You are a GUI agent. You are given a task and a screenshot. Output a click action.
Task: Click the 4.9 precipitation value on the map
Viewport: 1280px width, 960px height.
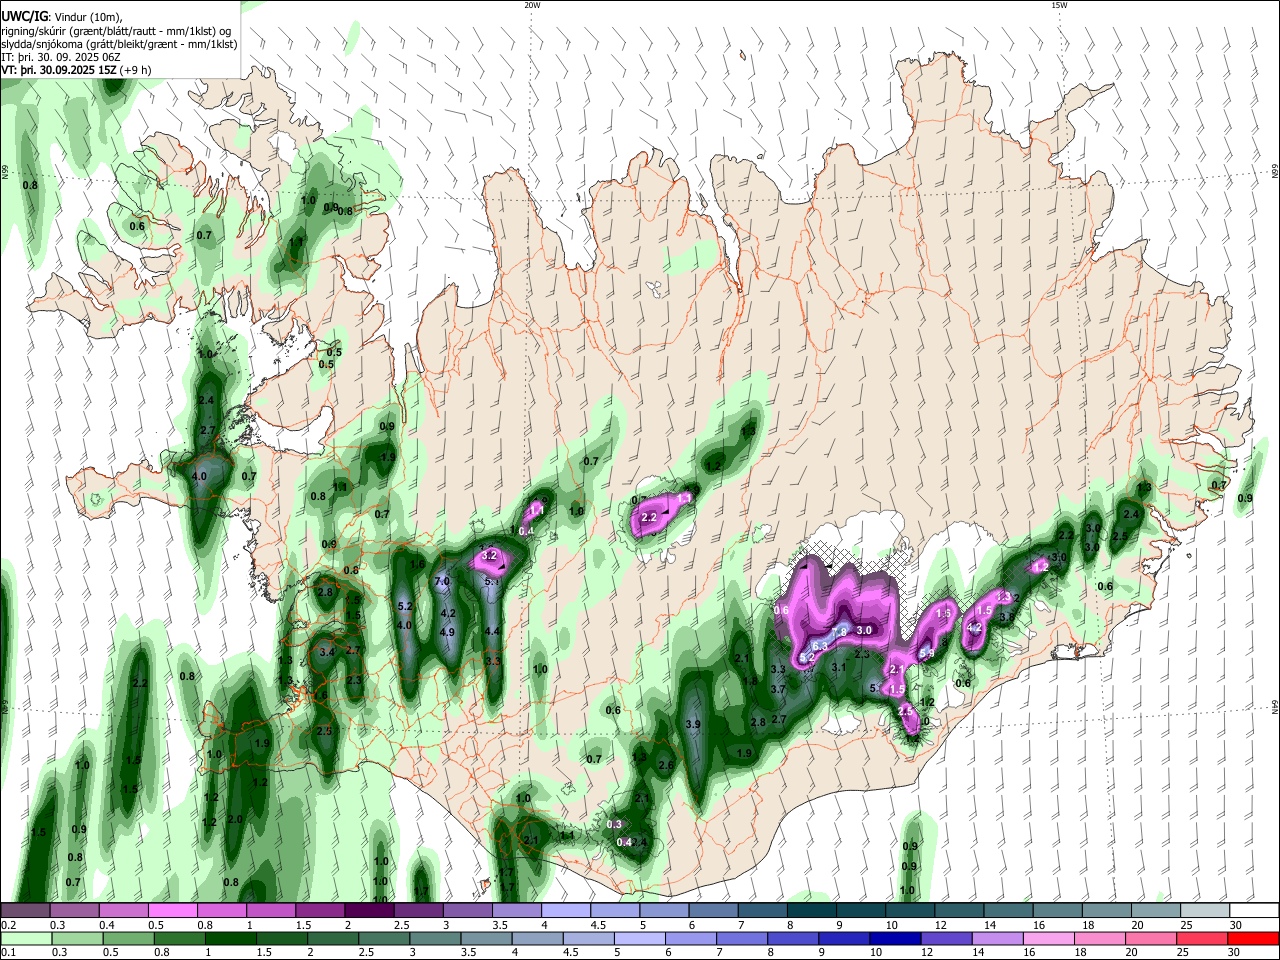[448, 632]
